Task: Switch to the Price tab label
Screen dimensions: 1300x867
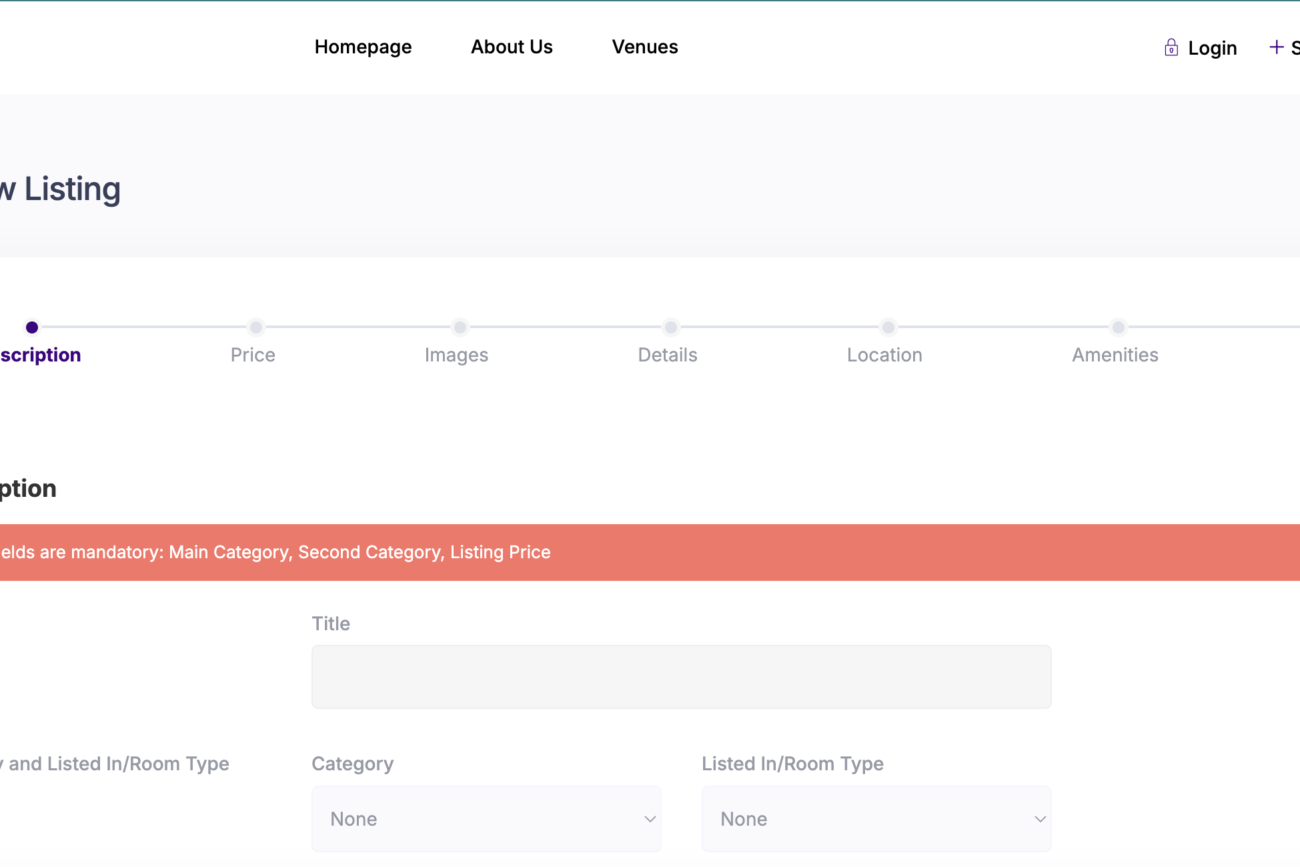Action: (253, 355)
